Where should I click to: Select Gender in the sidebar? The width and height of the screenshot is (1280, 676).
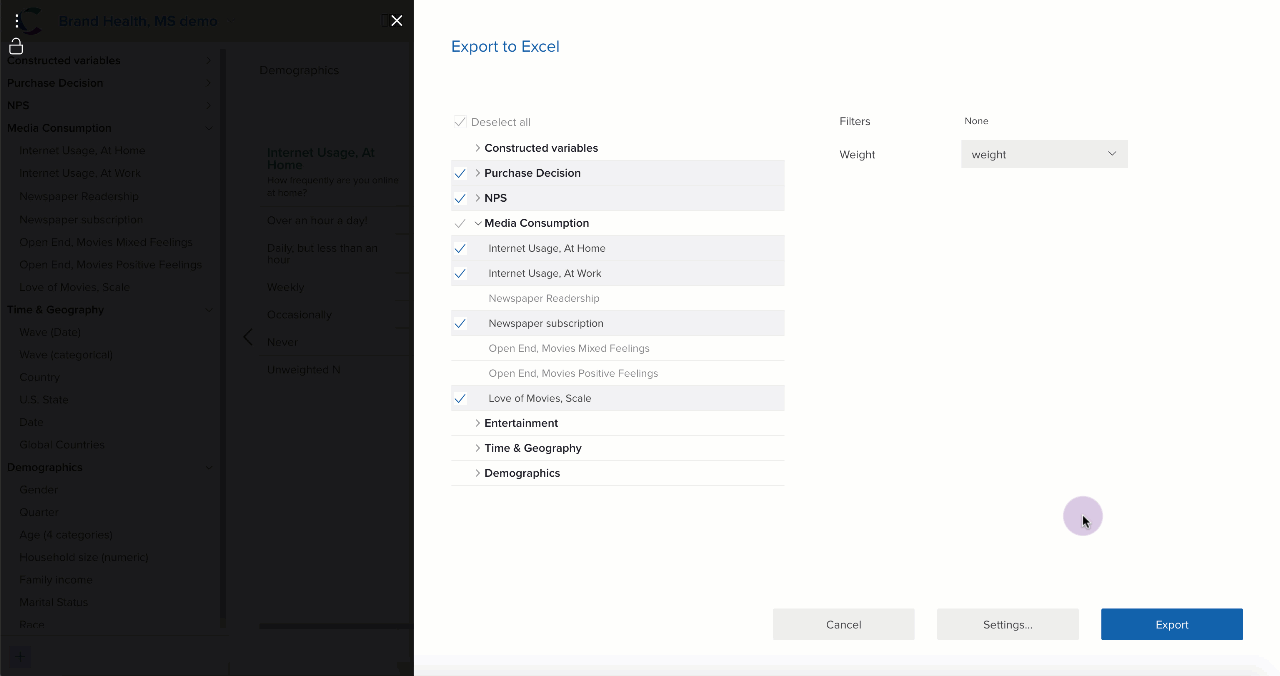point(39,490)
